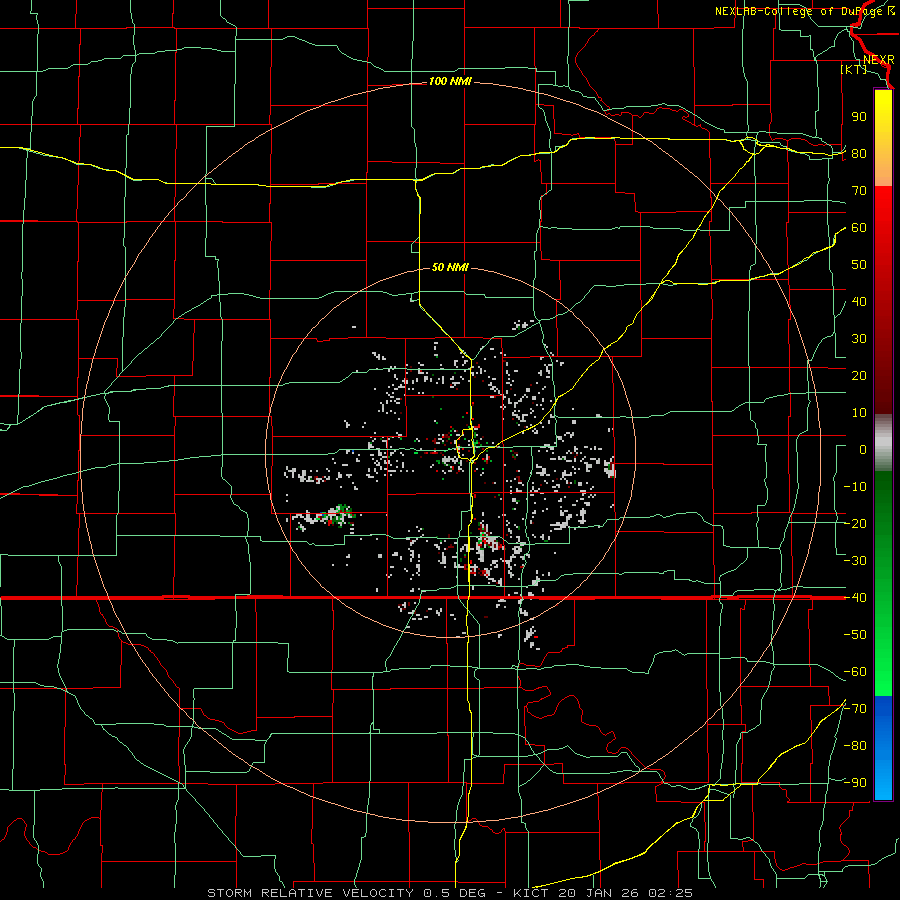900x900 pixels.
Task: Click the NEXLAB-College of DuPage label
Action: [x=801, y=11]
